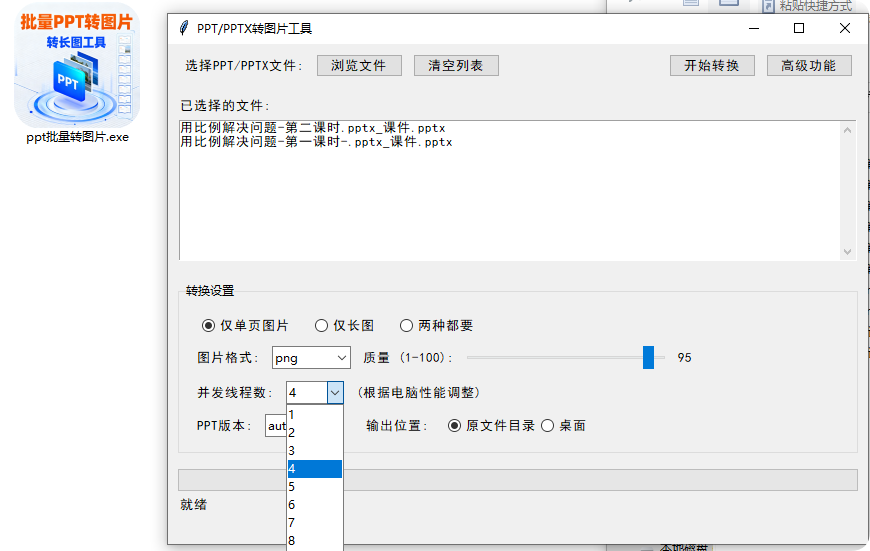The width and height of the screenshot is (870, 551).
Task: Select 两种都要 radio option
Action: pos(406,326)
